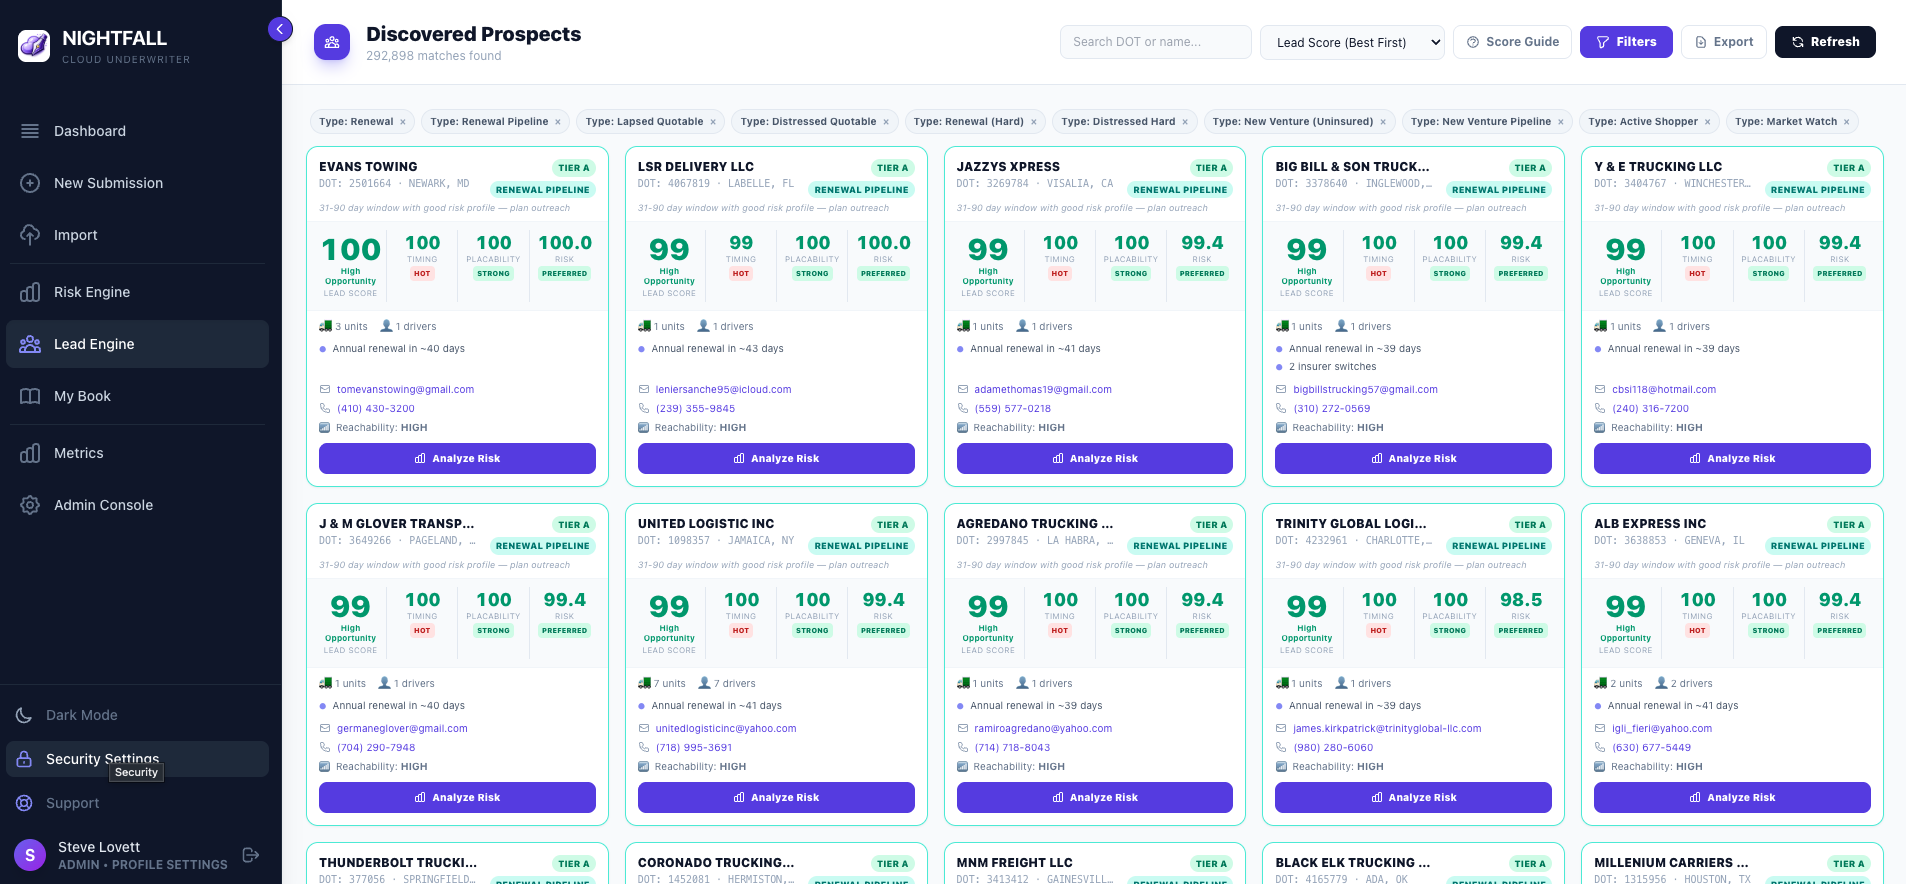Viewport: 1906px width, 884px height.
Task: Email germaneglover@gmail.com
Action: point(402,729)
